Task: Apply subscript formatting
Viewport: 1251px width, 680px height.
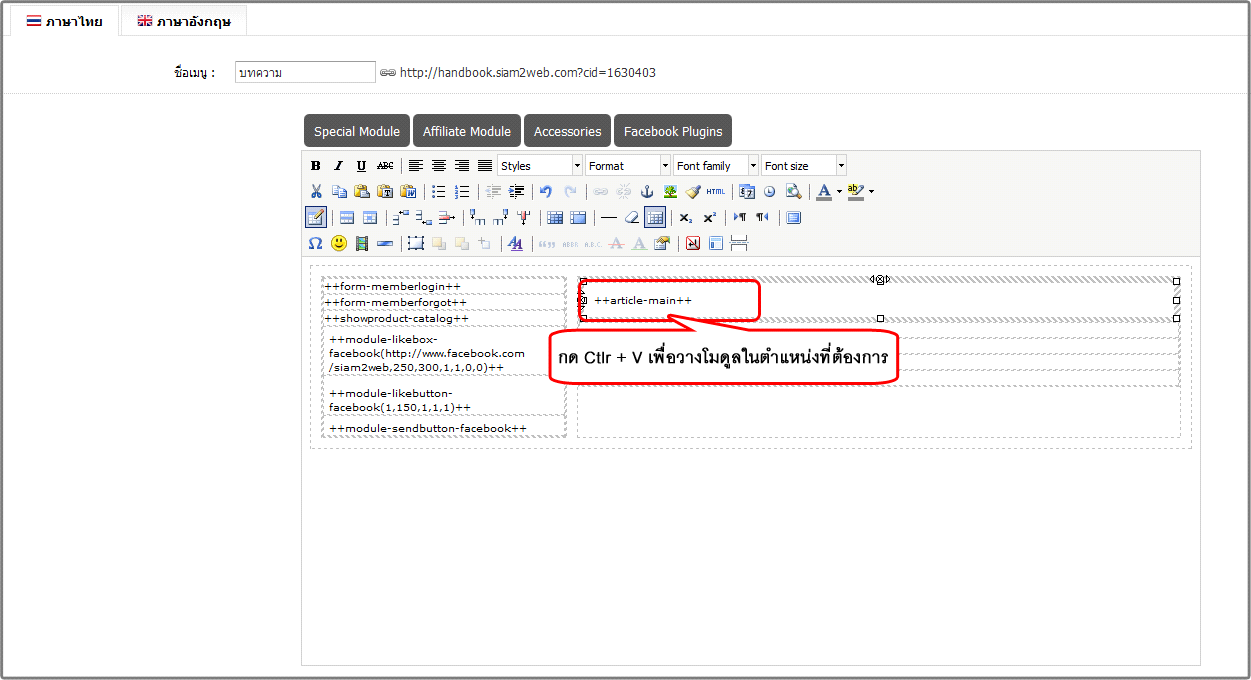Action: (686, 217)
